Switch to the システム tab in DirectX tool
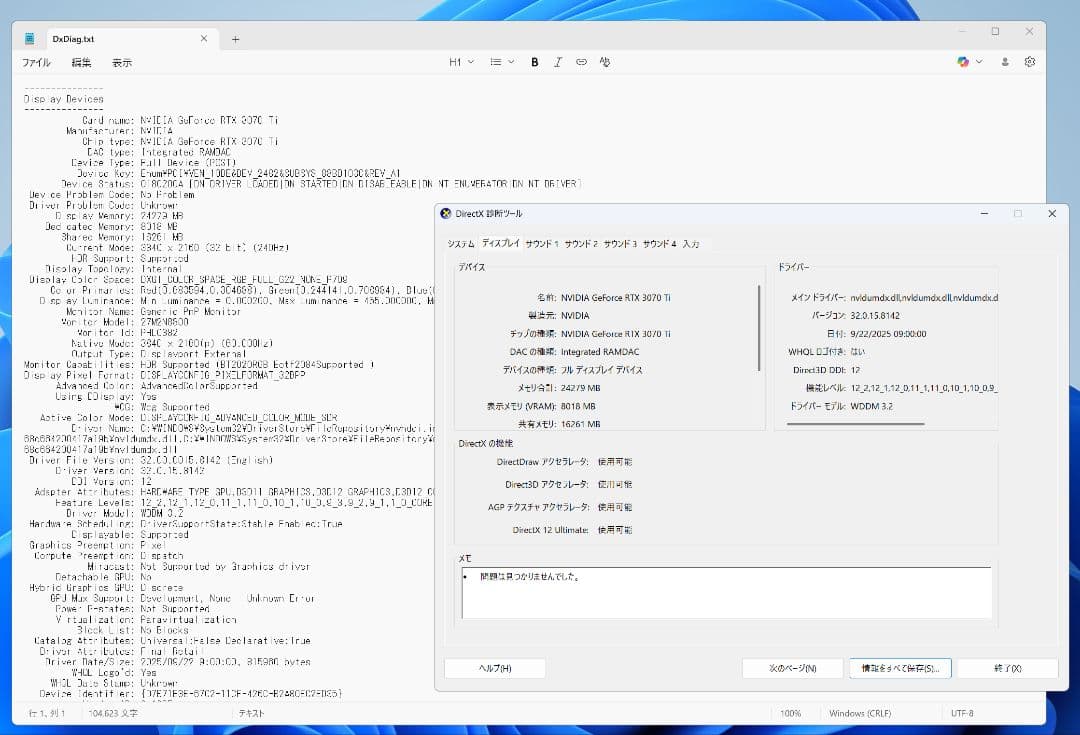This screenshot has width=1080, height=735. (461, 244)
